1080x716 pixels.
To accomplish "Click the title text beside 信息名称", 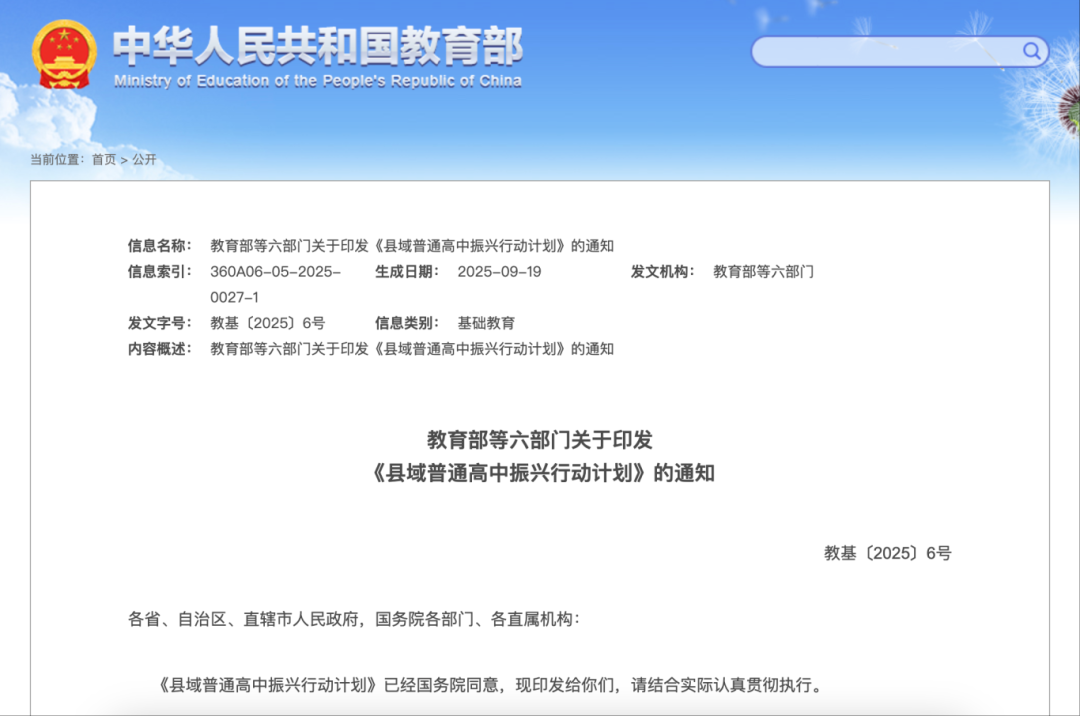I will click(411, 245).
